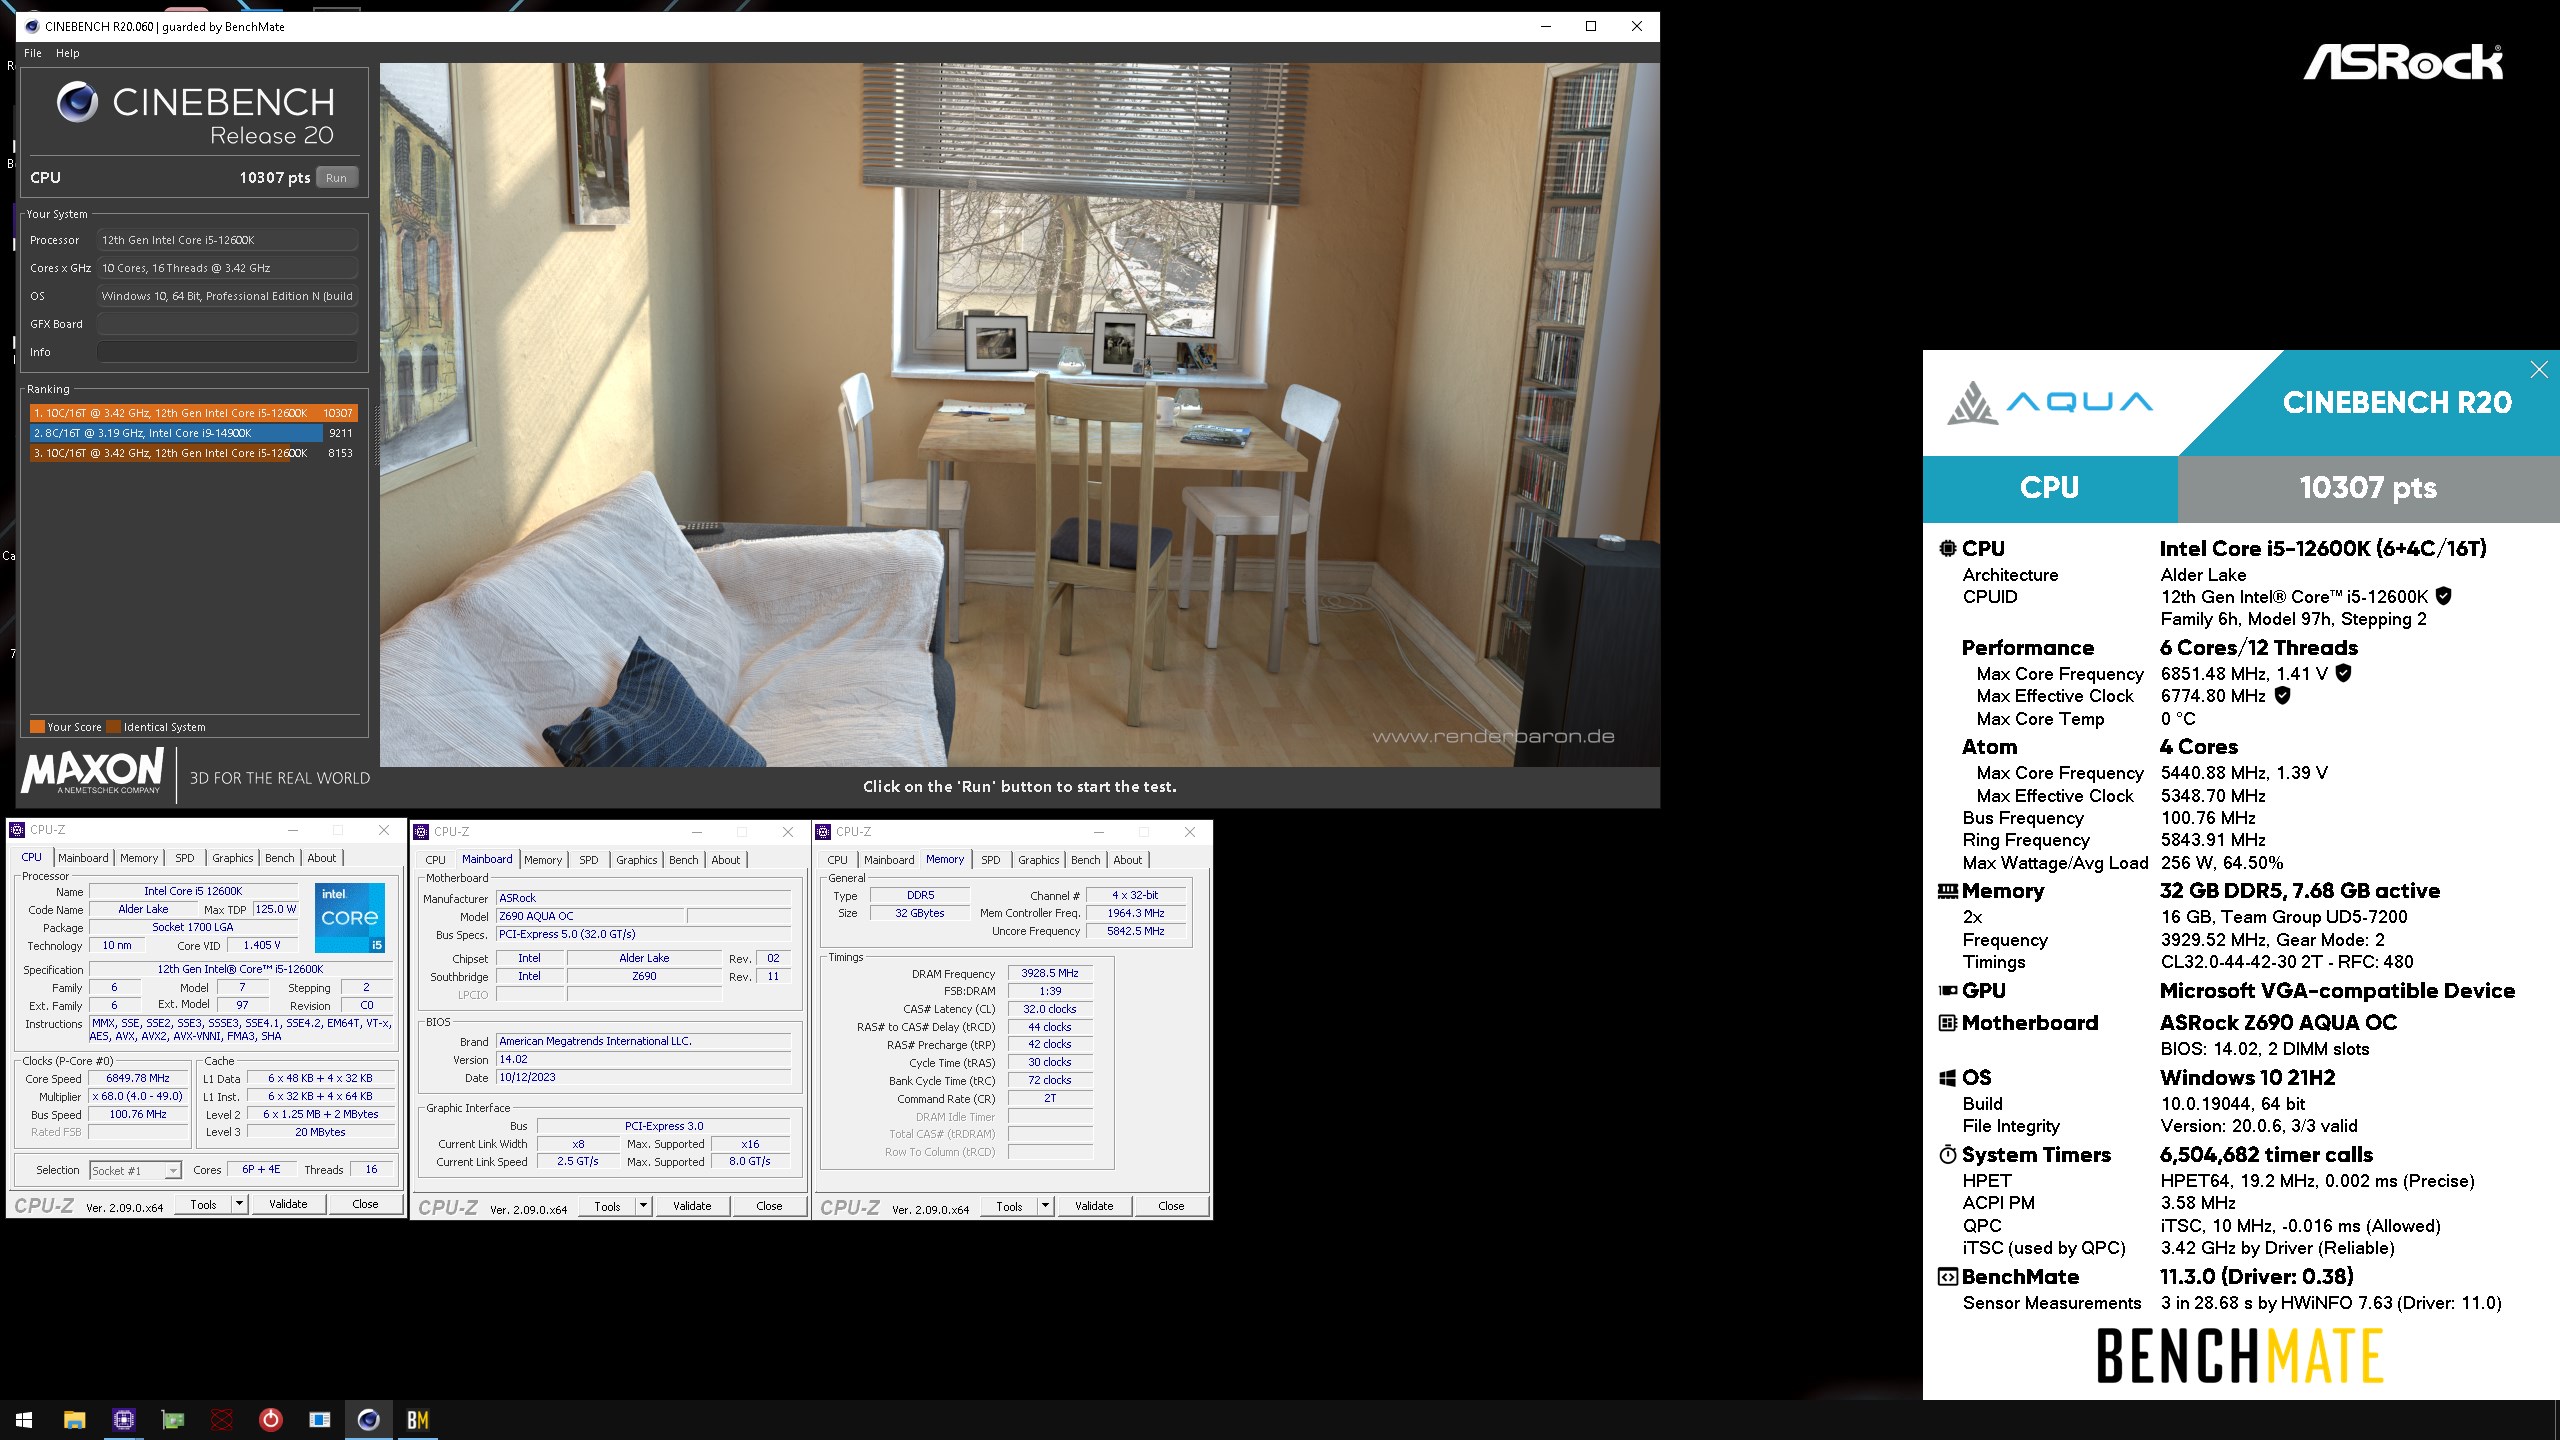Open the Cinebench File menu
Screen dimensions: 2560x1440
[x=33, y=53]
